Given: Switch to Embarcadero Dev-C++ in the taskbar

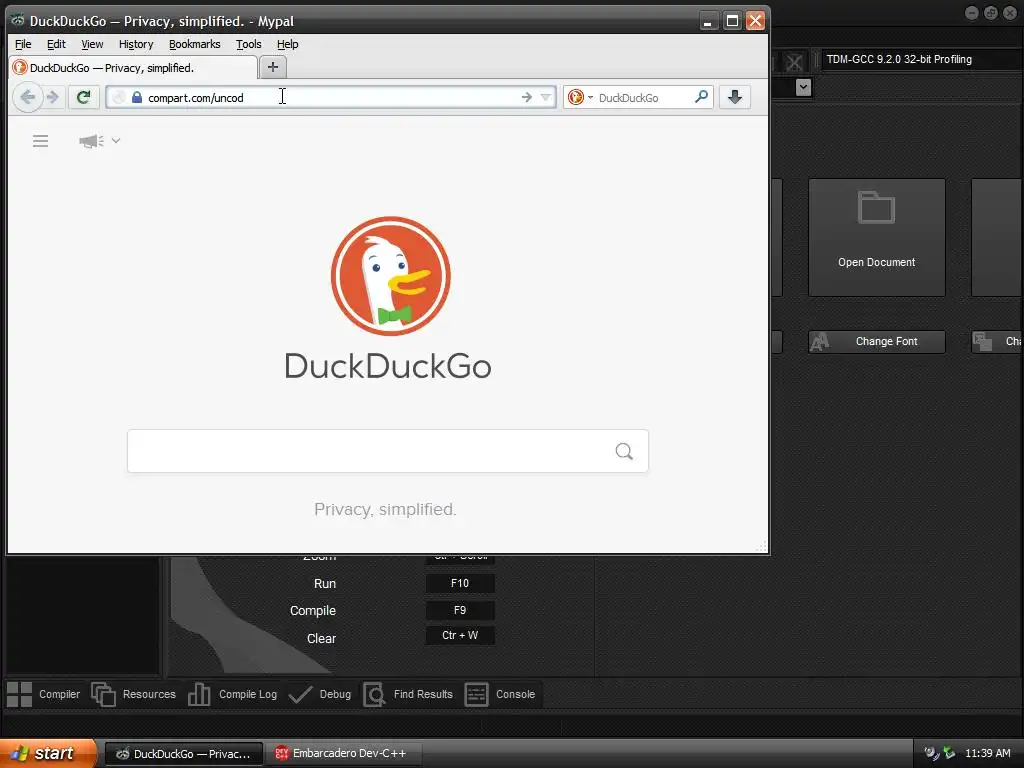Looking at the screenshot, I should [344, 754].
